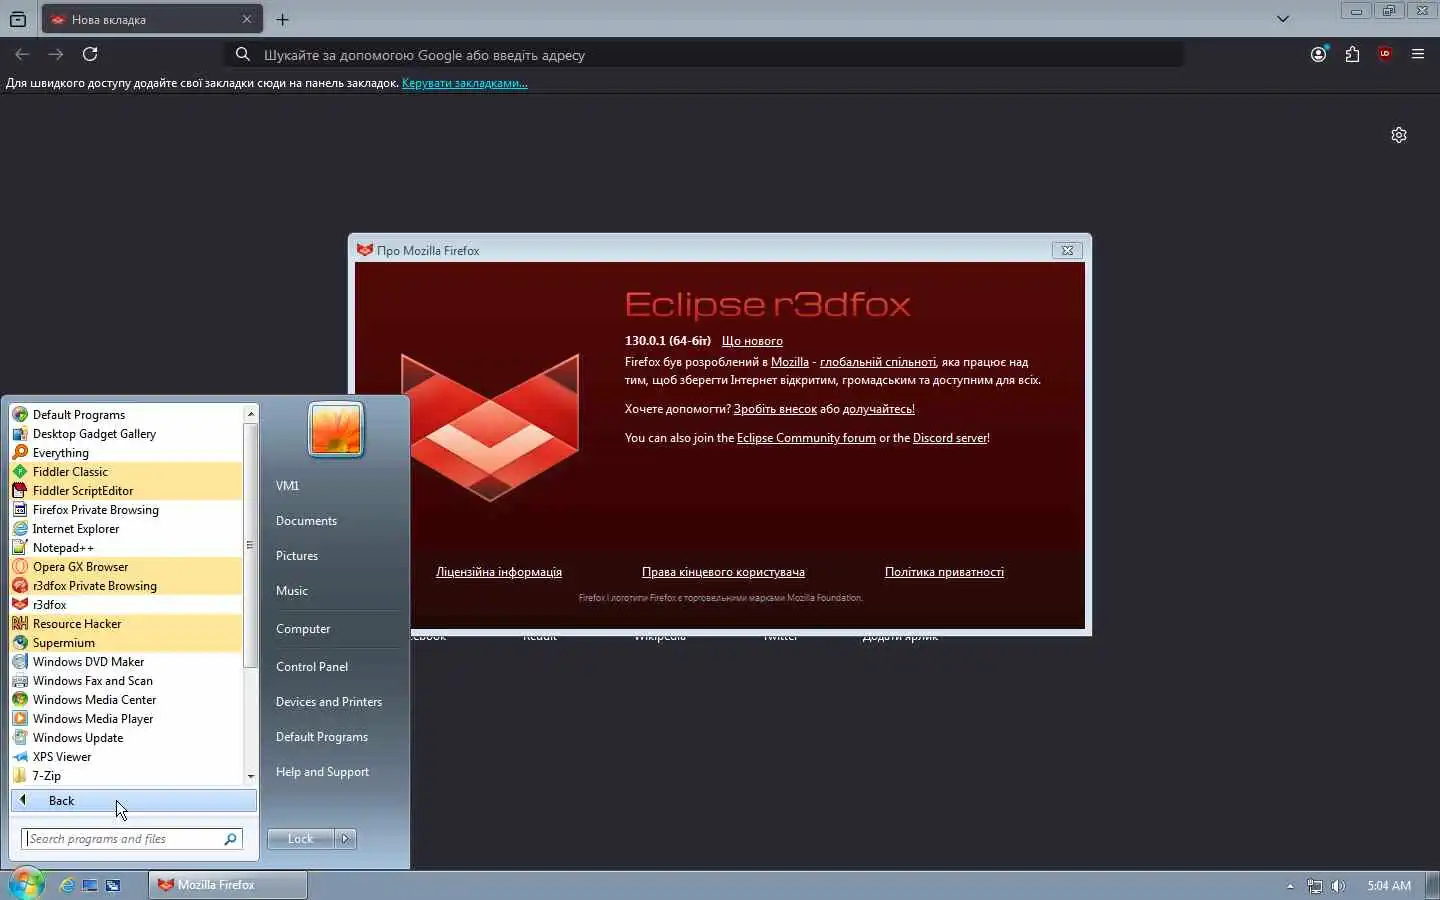Open 'Зробіть внесок' link
The width and height of the screenshot is (1440, 900).
[x=775, y=409]
